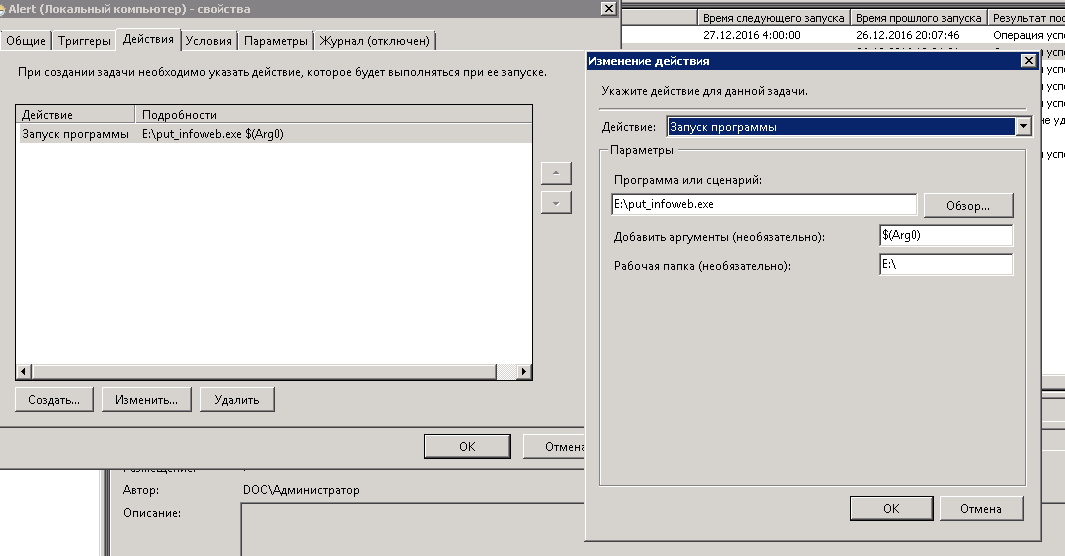
Task: Click the Удалить button
Action: 237,399
